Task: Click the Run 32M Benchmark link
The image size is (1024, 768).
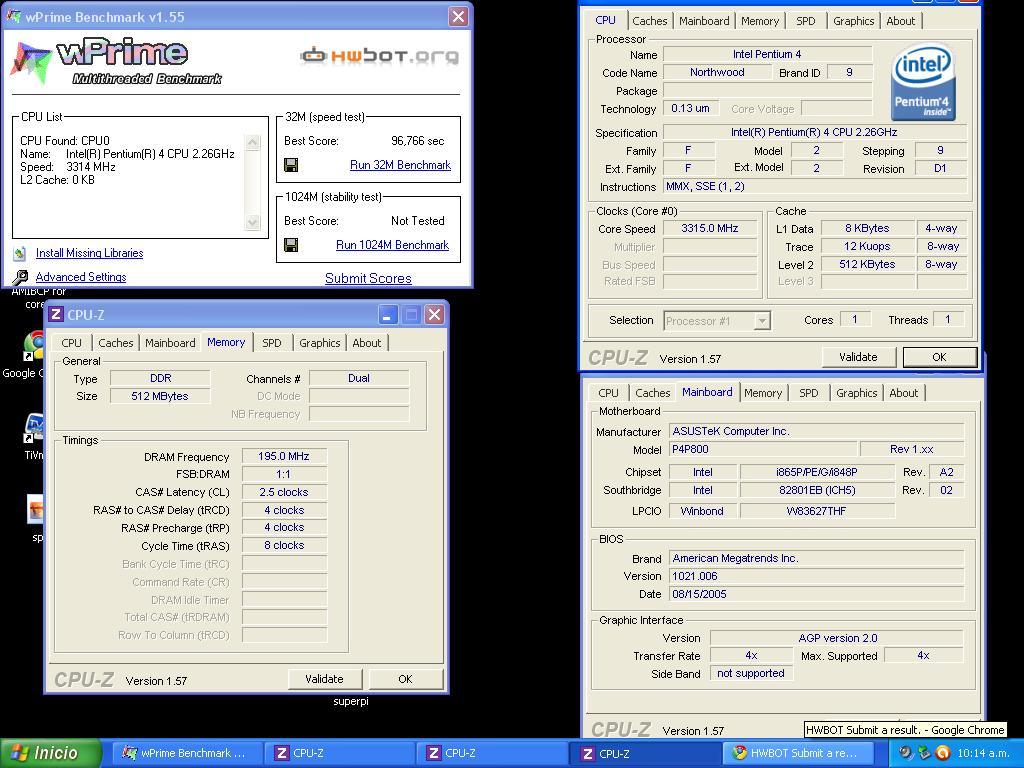Action: coord(400,165)
